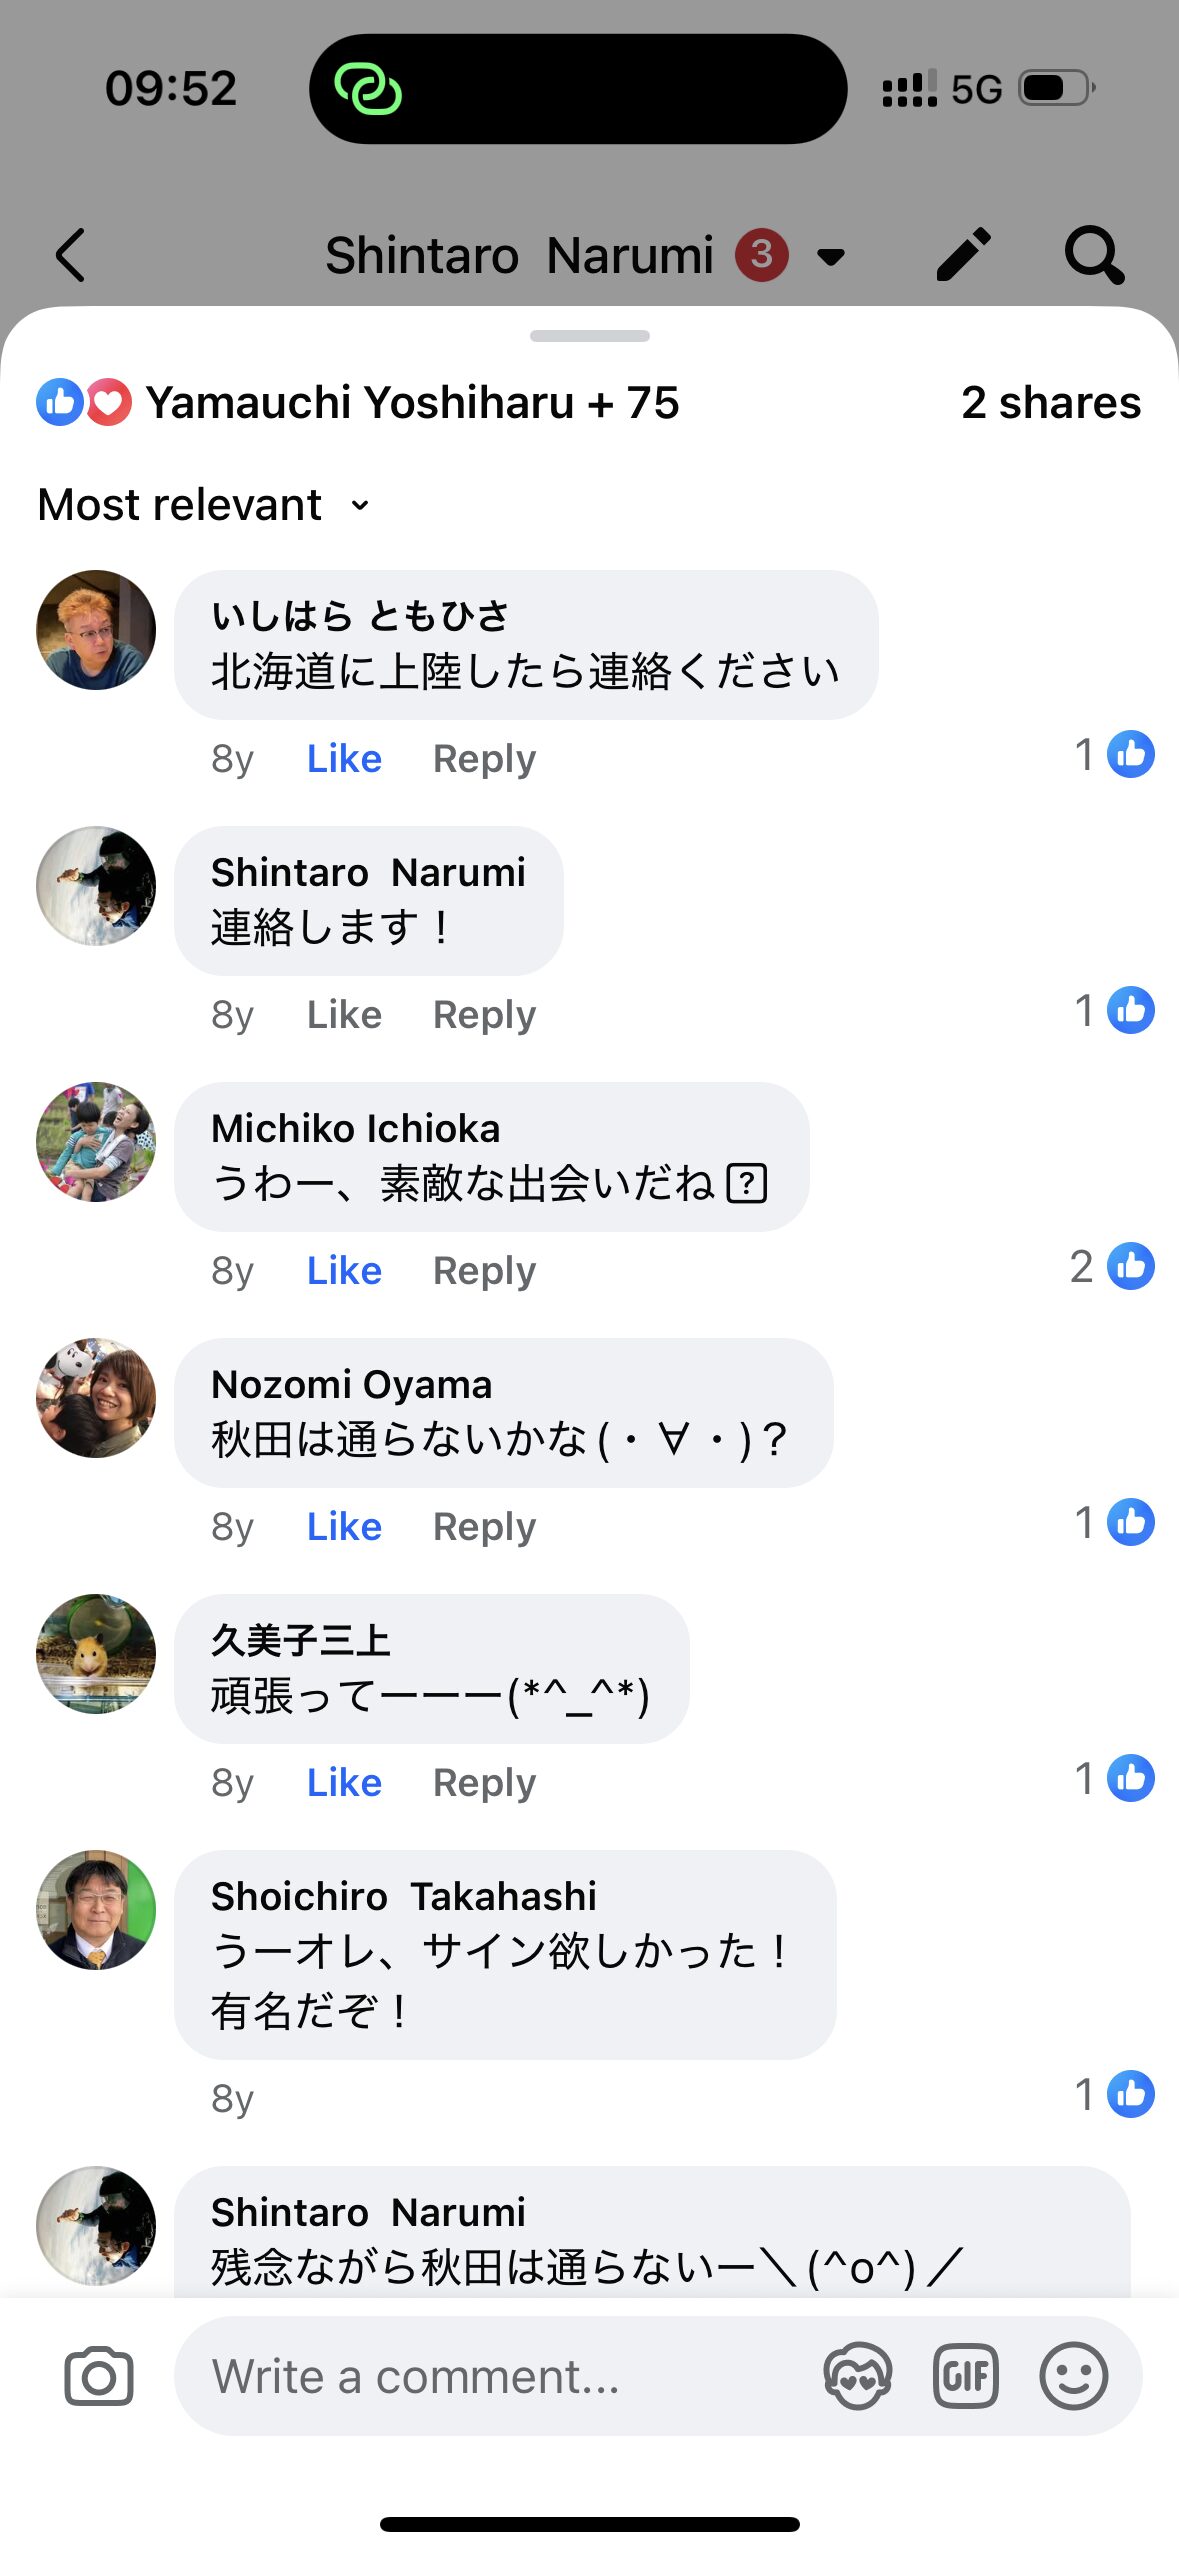Open Nozomi Oyama's profile picture
Viewport: 1179px width, 2556px height.
[x=96, y=1398]
